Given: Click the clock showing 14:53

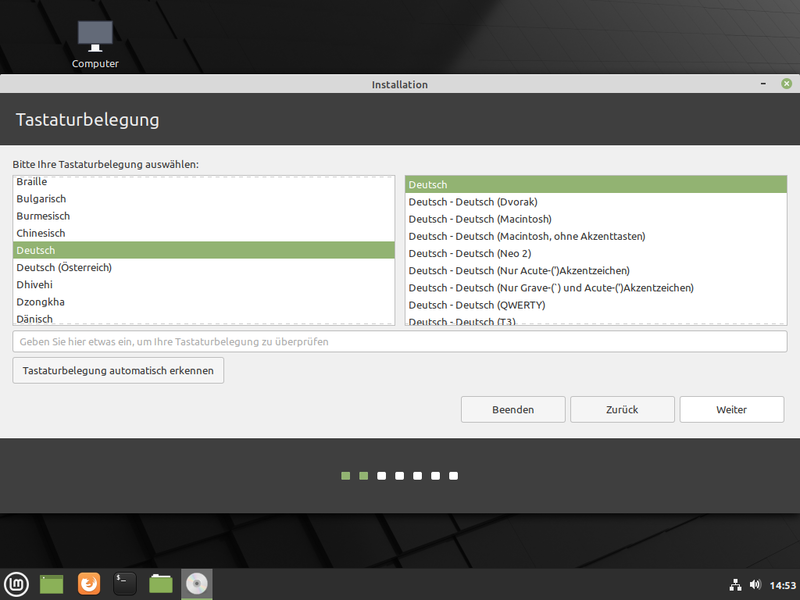Looking at the screenshot, I should tap(782, 584).
